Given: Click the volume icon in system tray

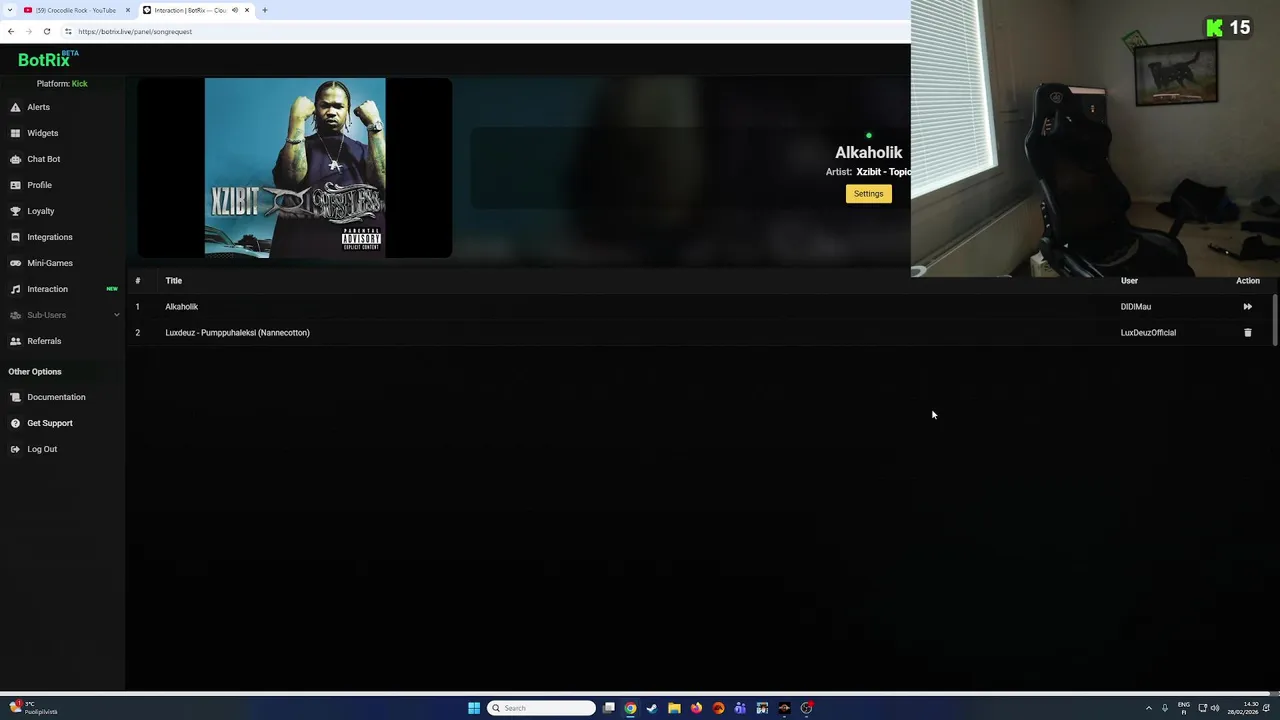Looking at the screenshot, I should click(1215, 708).
